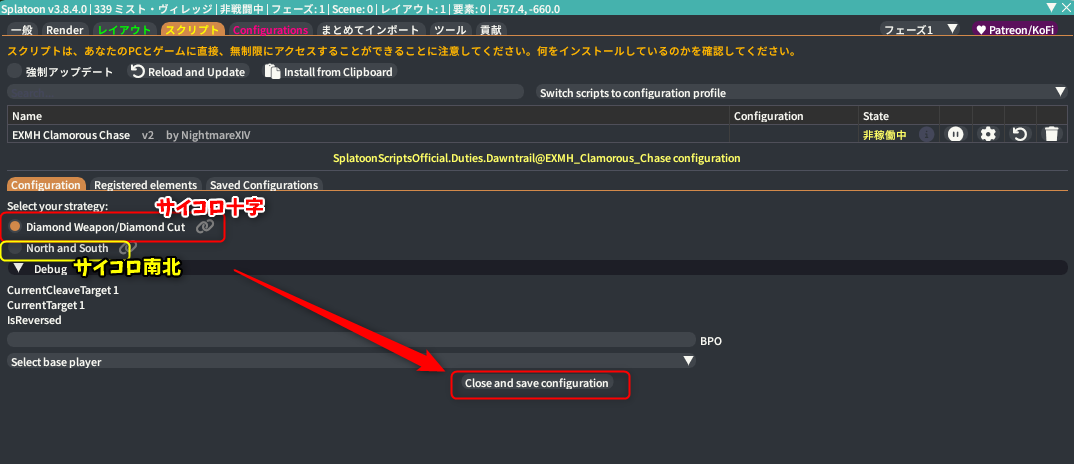The height and width of the screenshot is (464, 1074).
Task: Delete the script using the trash icon
Action: (x=1051, y=134)
